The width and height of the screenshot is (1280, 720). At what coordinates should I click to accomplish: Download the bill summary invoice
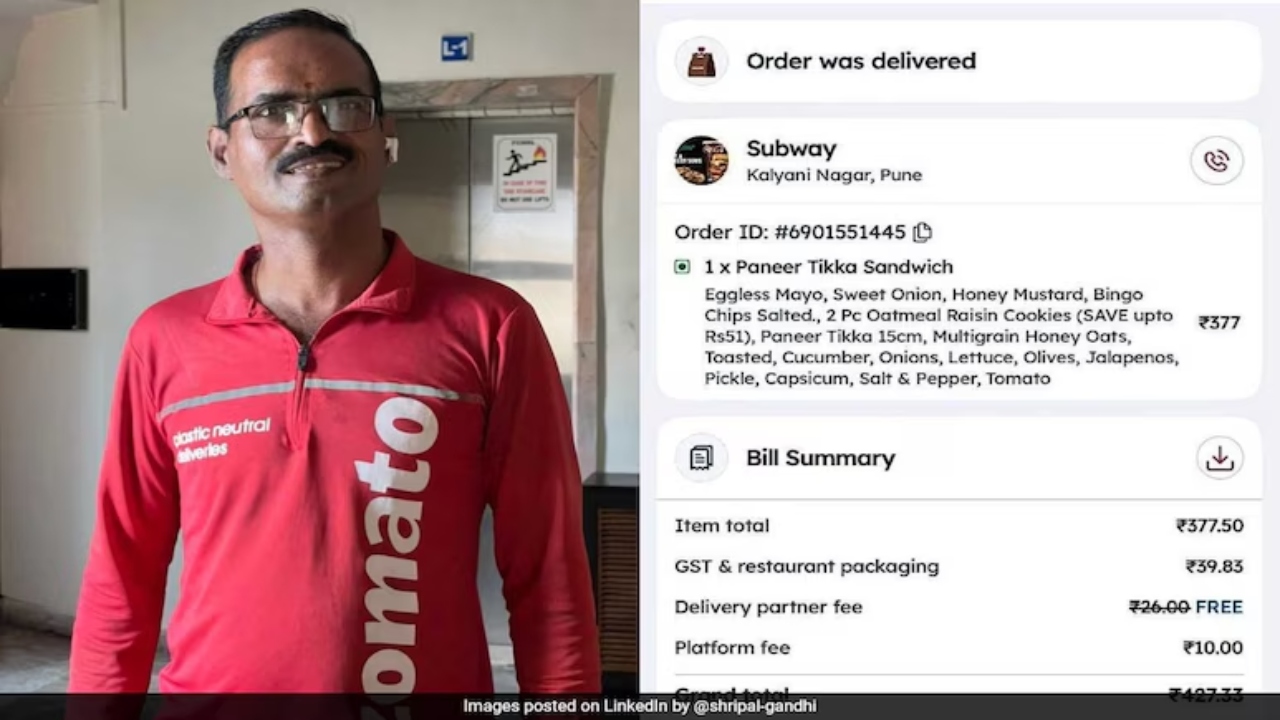1219,458
